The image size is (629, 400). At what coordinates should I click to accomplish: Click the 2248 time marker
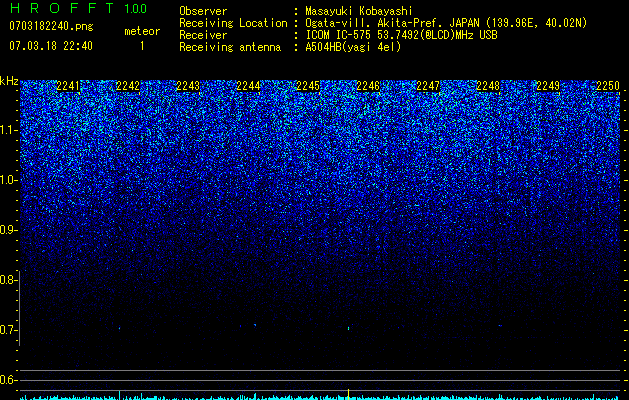tap(488, 86)
